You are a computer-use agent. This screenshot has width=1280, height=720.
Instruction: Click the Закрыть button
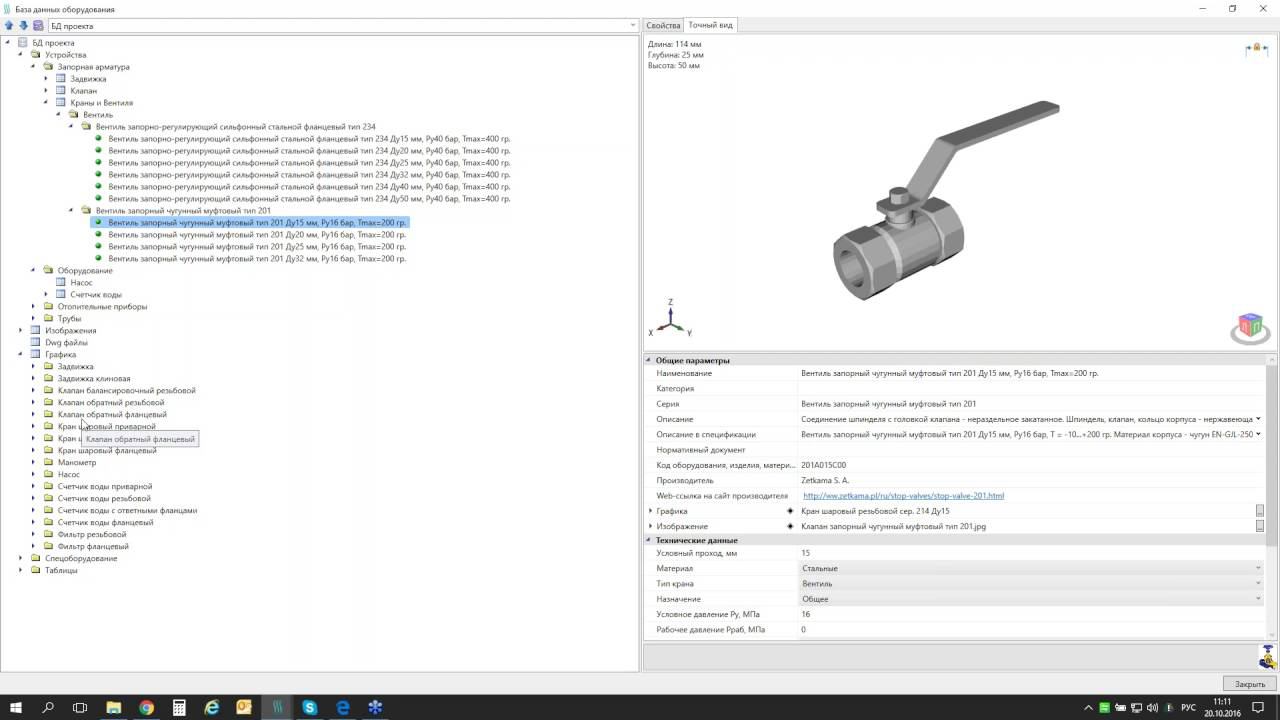(1249, 684)
